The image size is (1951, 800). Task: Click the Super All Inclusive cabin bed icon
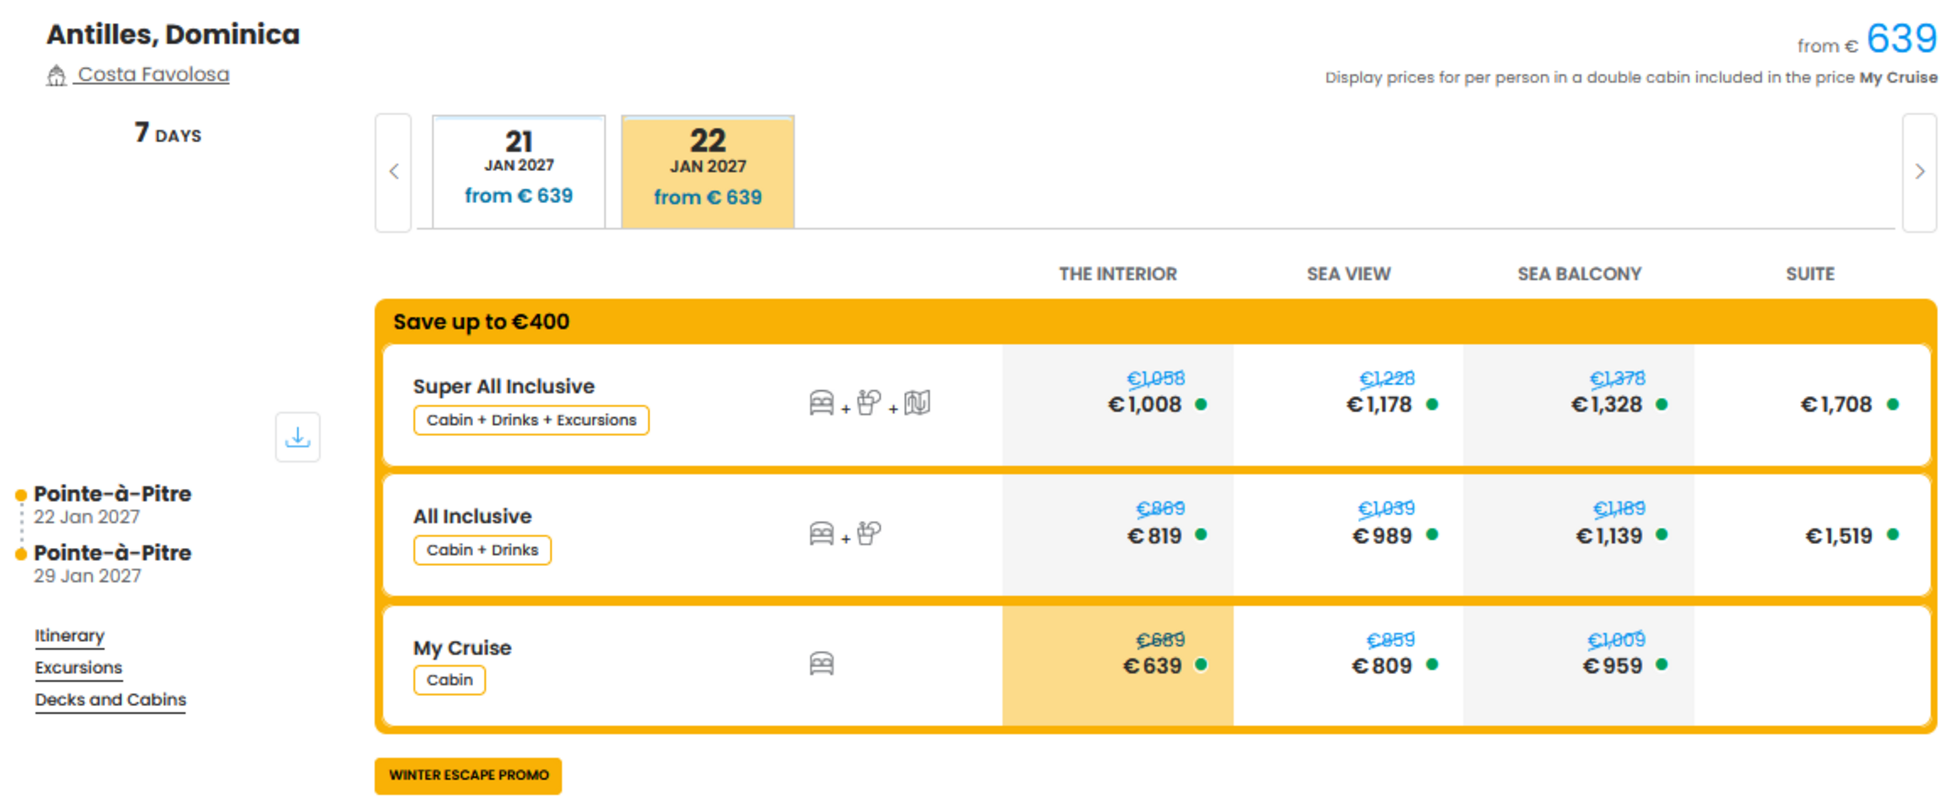coord(821,403)
